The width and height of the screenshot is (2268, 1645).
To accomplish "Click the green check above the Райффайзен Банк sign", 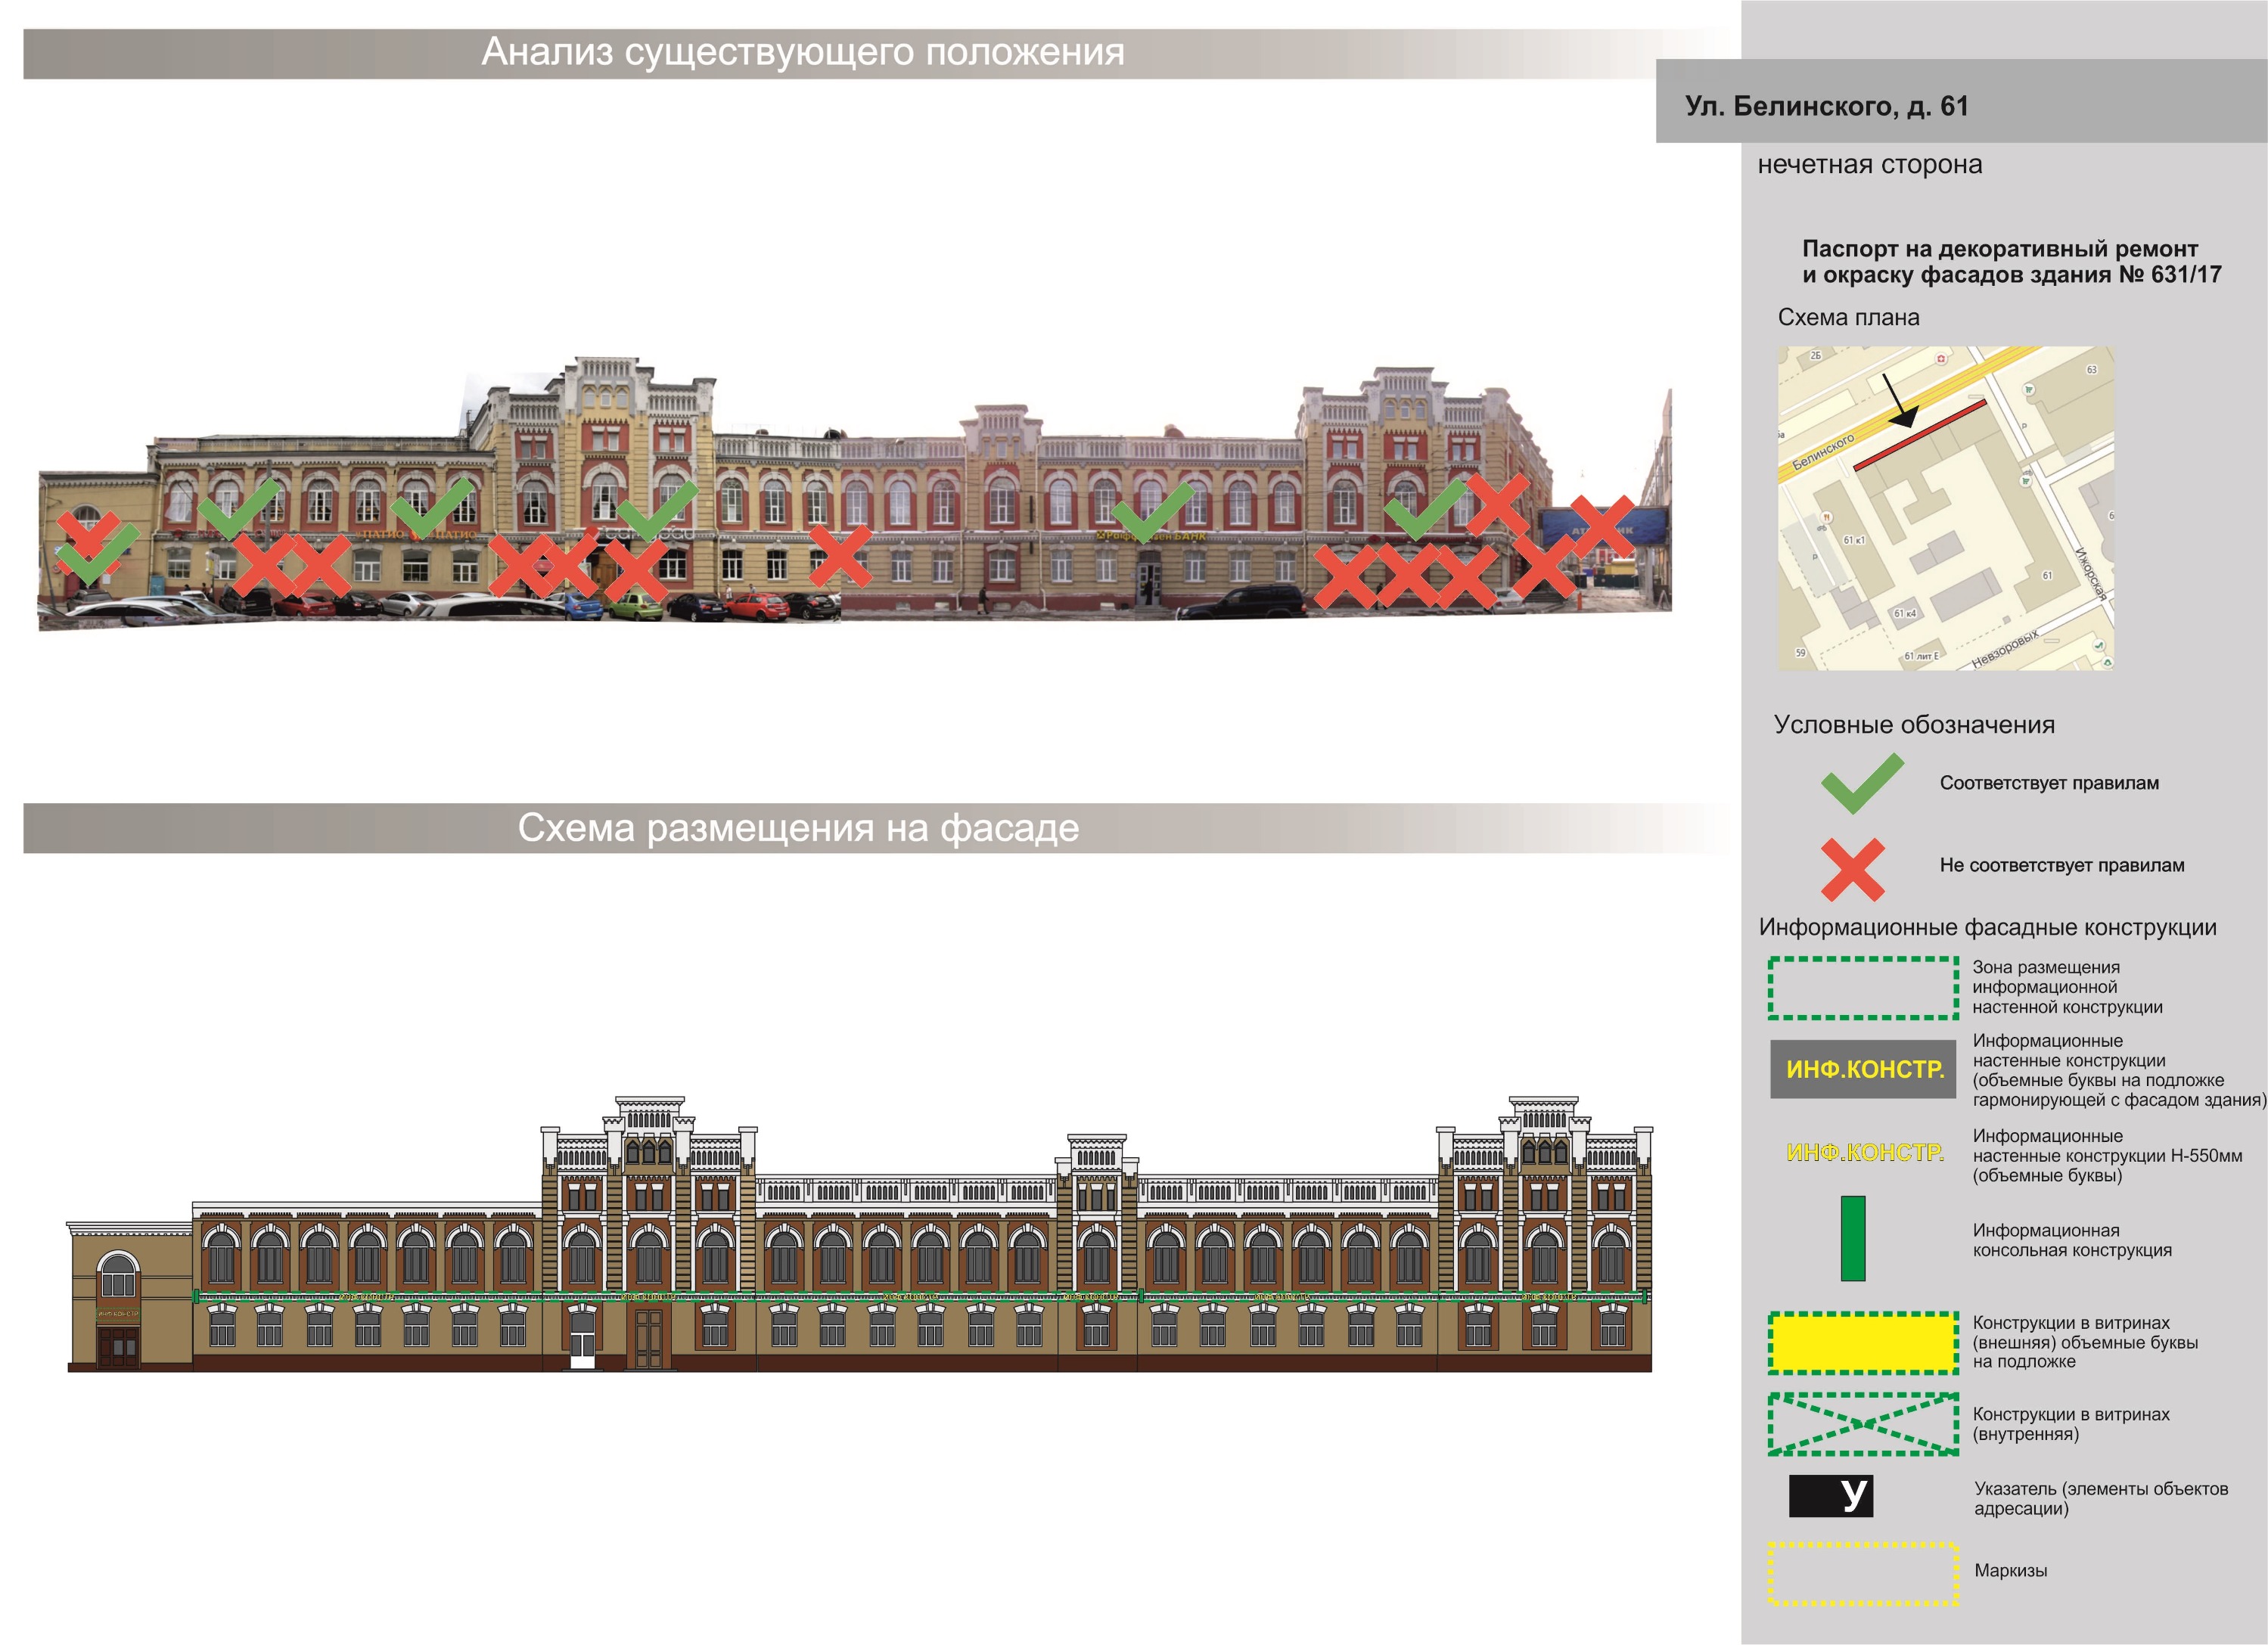I will [1153, 513].
